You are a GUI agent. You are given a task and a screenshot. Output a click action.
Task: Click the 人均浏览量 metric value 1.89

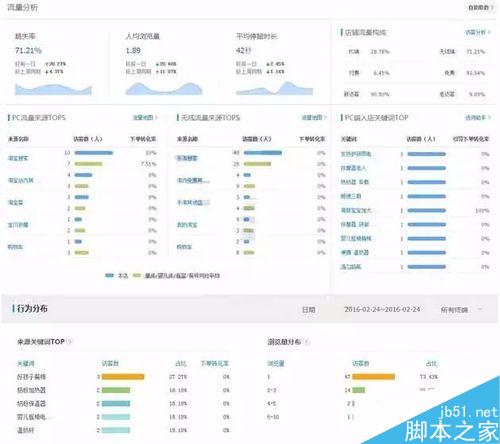pyautogui.click(x=133, y=51)
